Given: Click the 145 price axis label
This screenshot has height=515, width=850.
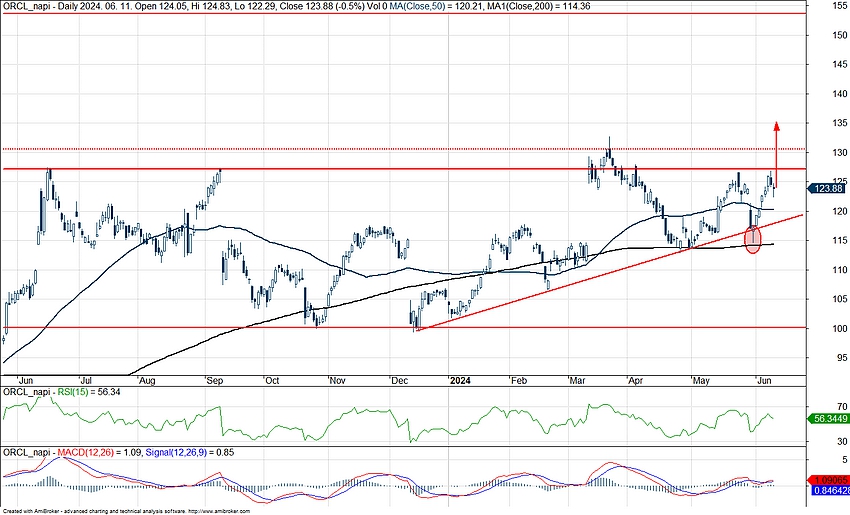Looking at the screenshot, I should pos(840,65).
